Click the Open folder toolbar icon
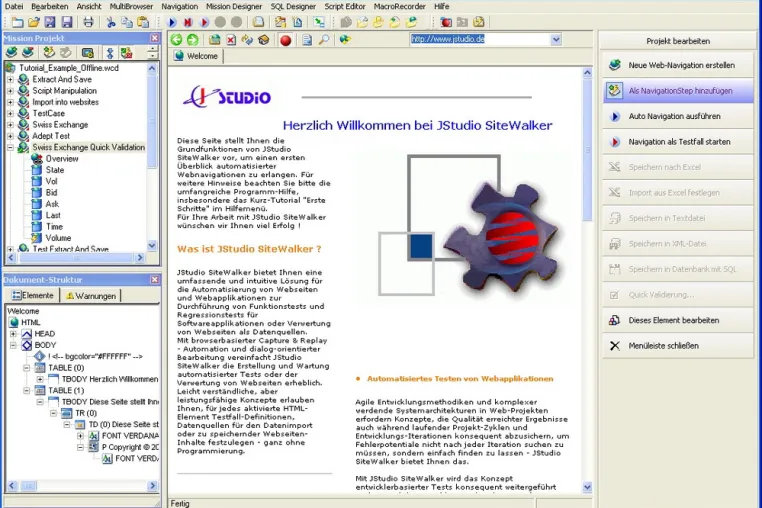Viewport: 762px width, 508px height. coord(34,22)
